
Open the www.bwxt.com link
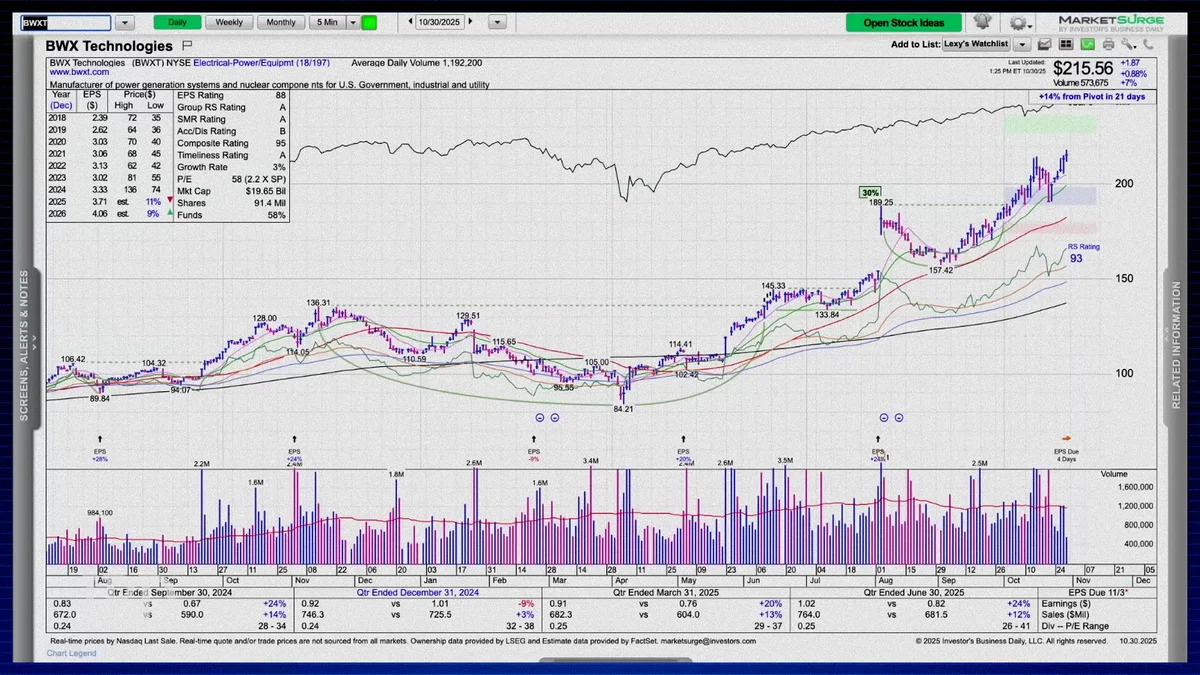79,73
